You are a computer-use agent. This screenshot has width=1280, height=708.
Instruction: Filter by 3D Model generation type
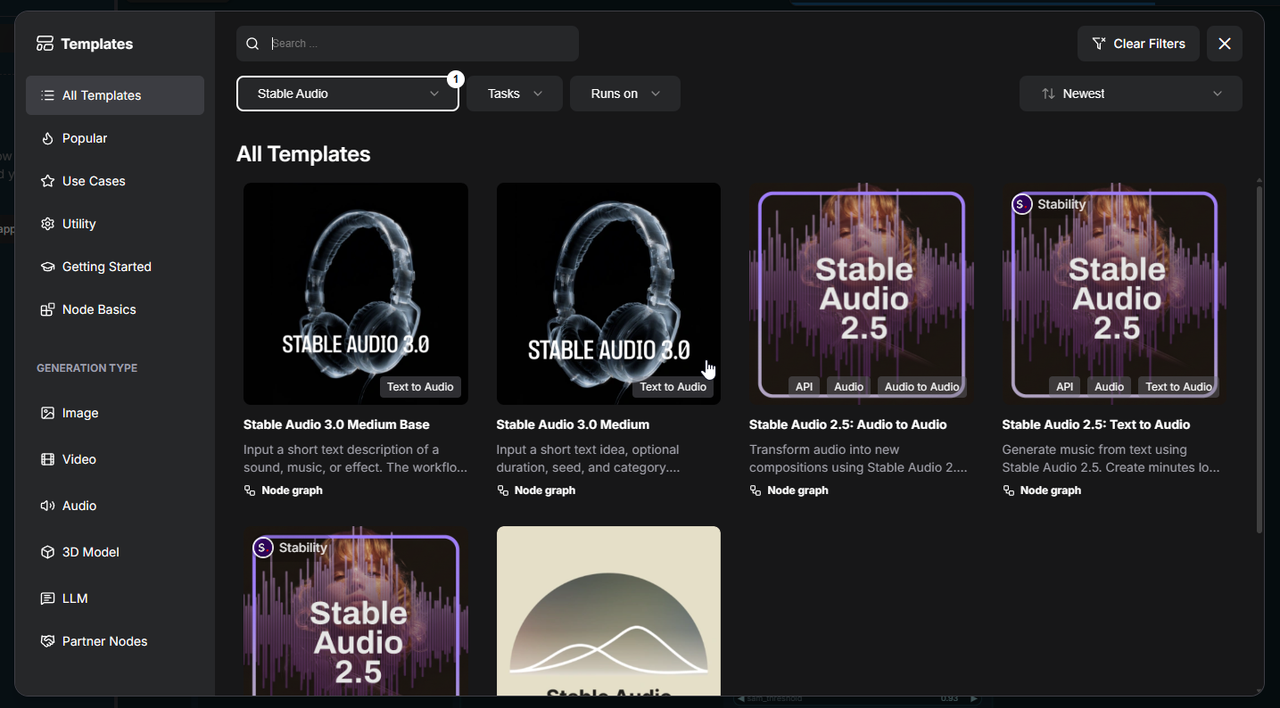tap(115, 552)
